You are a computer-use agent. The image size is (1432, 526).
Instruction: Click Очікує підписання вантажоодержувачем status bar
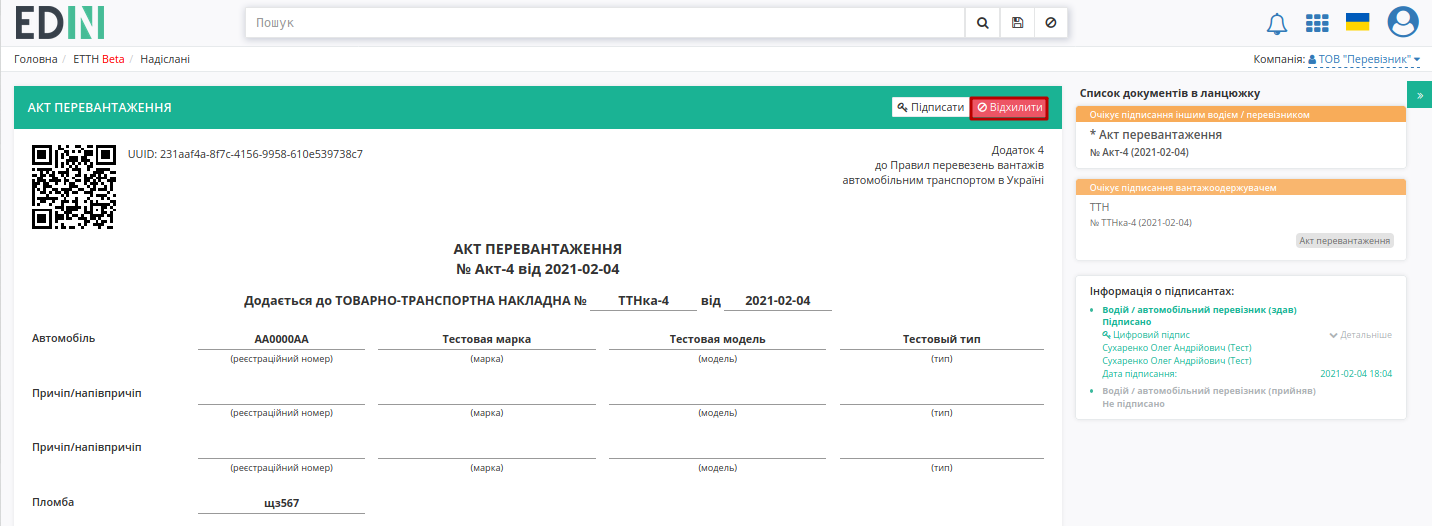pos(1241,187)
